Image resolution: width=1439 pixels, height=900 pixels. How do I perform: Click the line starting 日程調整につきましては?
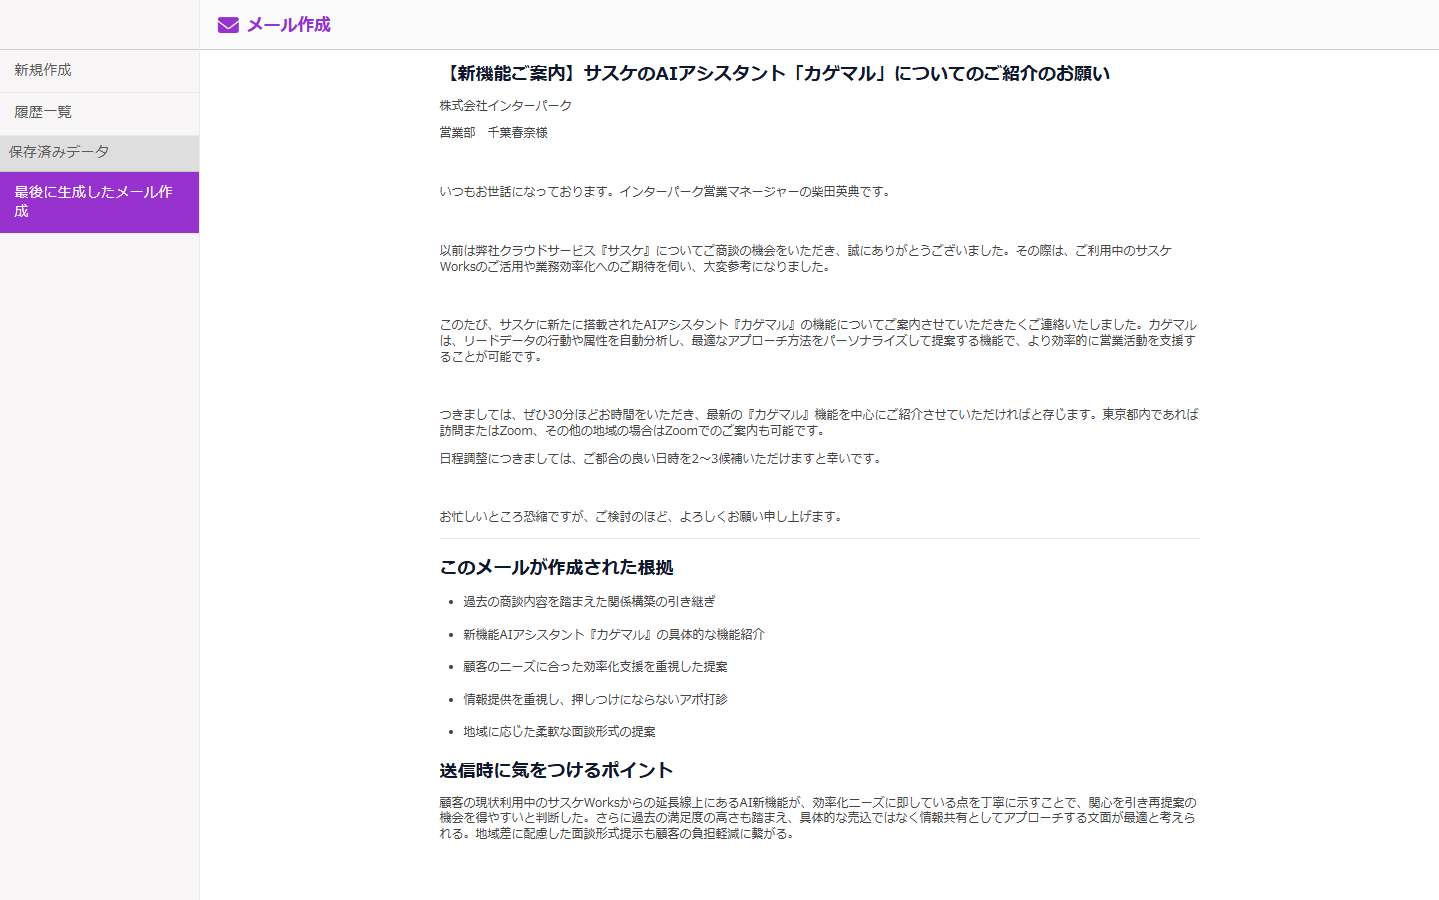coord(662,458)
